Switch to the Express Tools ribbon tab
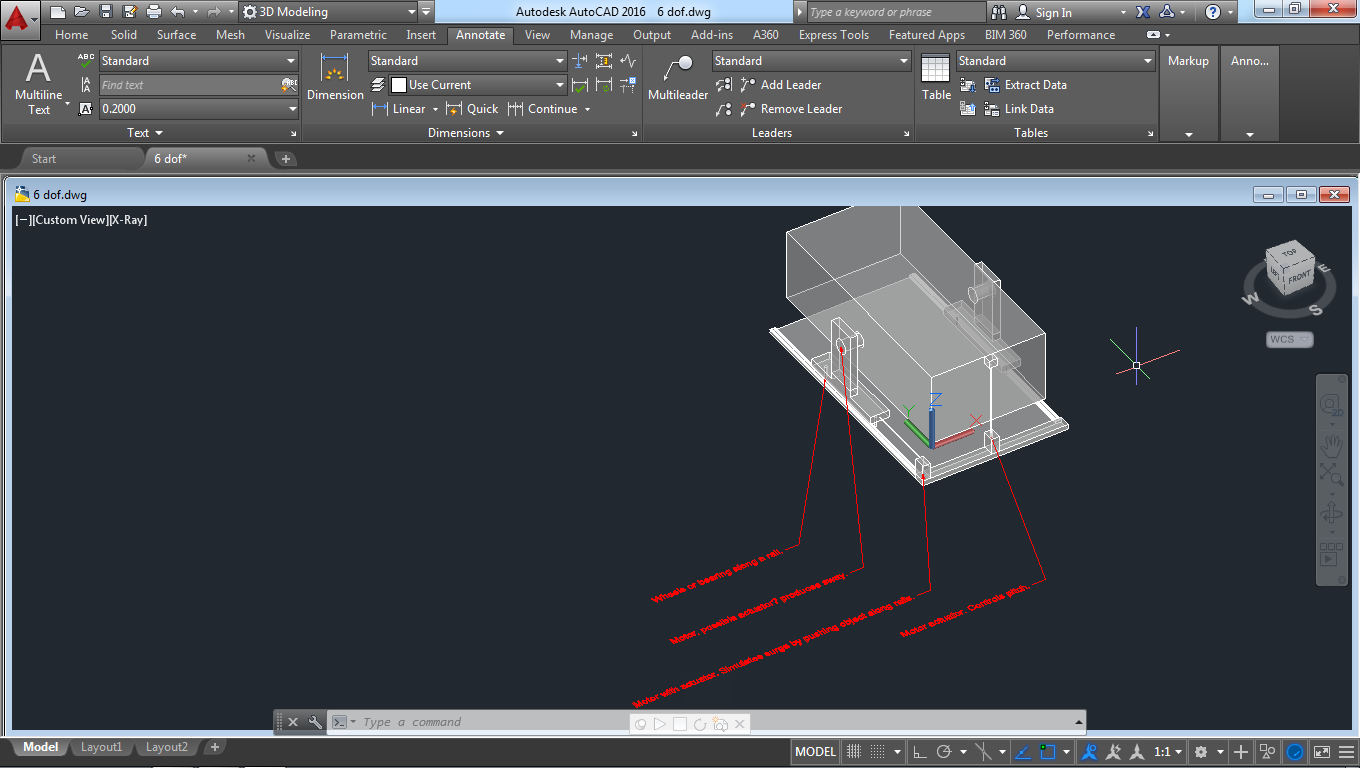1360x768 pixels. pos(834,35)
